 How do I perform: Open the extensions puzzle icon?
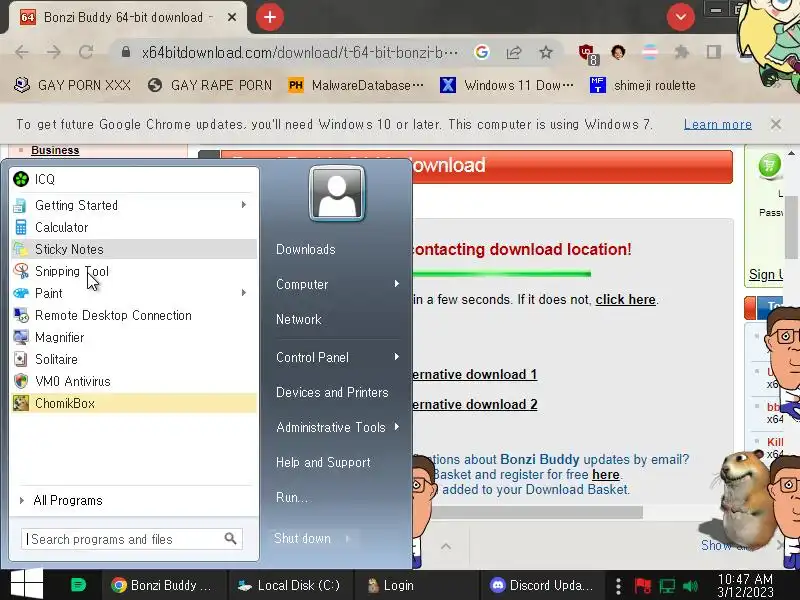click(x=682, y=52)
